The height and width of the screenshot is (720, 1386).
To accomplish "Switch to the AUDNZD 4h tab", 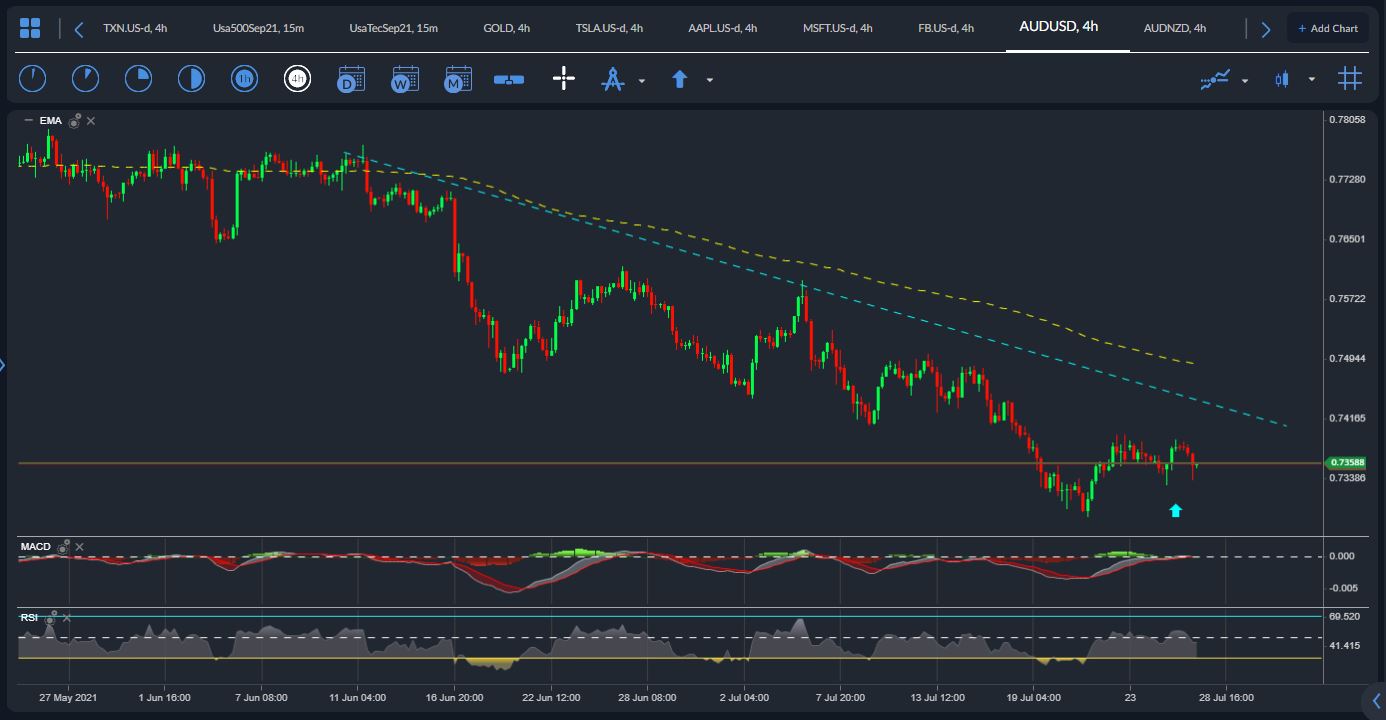I will (1176, 28).
